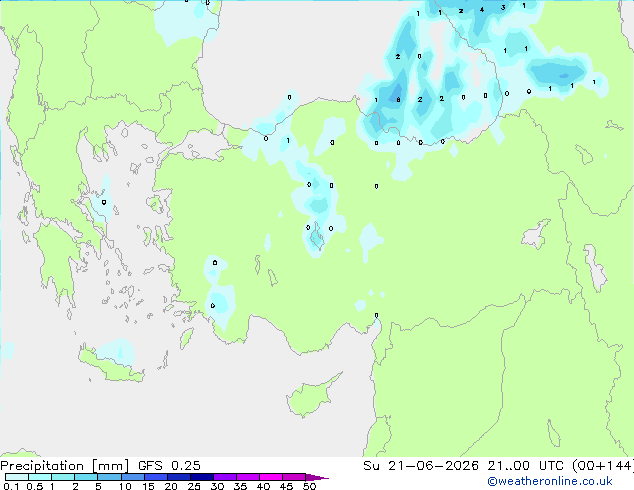Click the 'GFS 0.25' model label
634x490 pixels.
169,466
